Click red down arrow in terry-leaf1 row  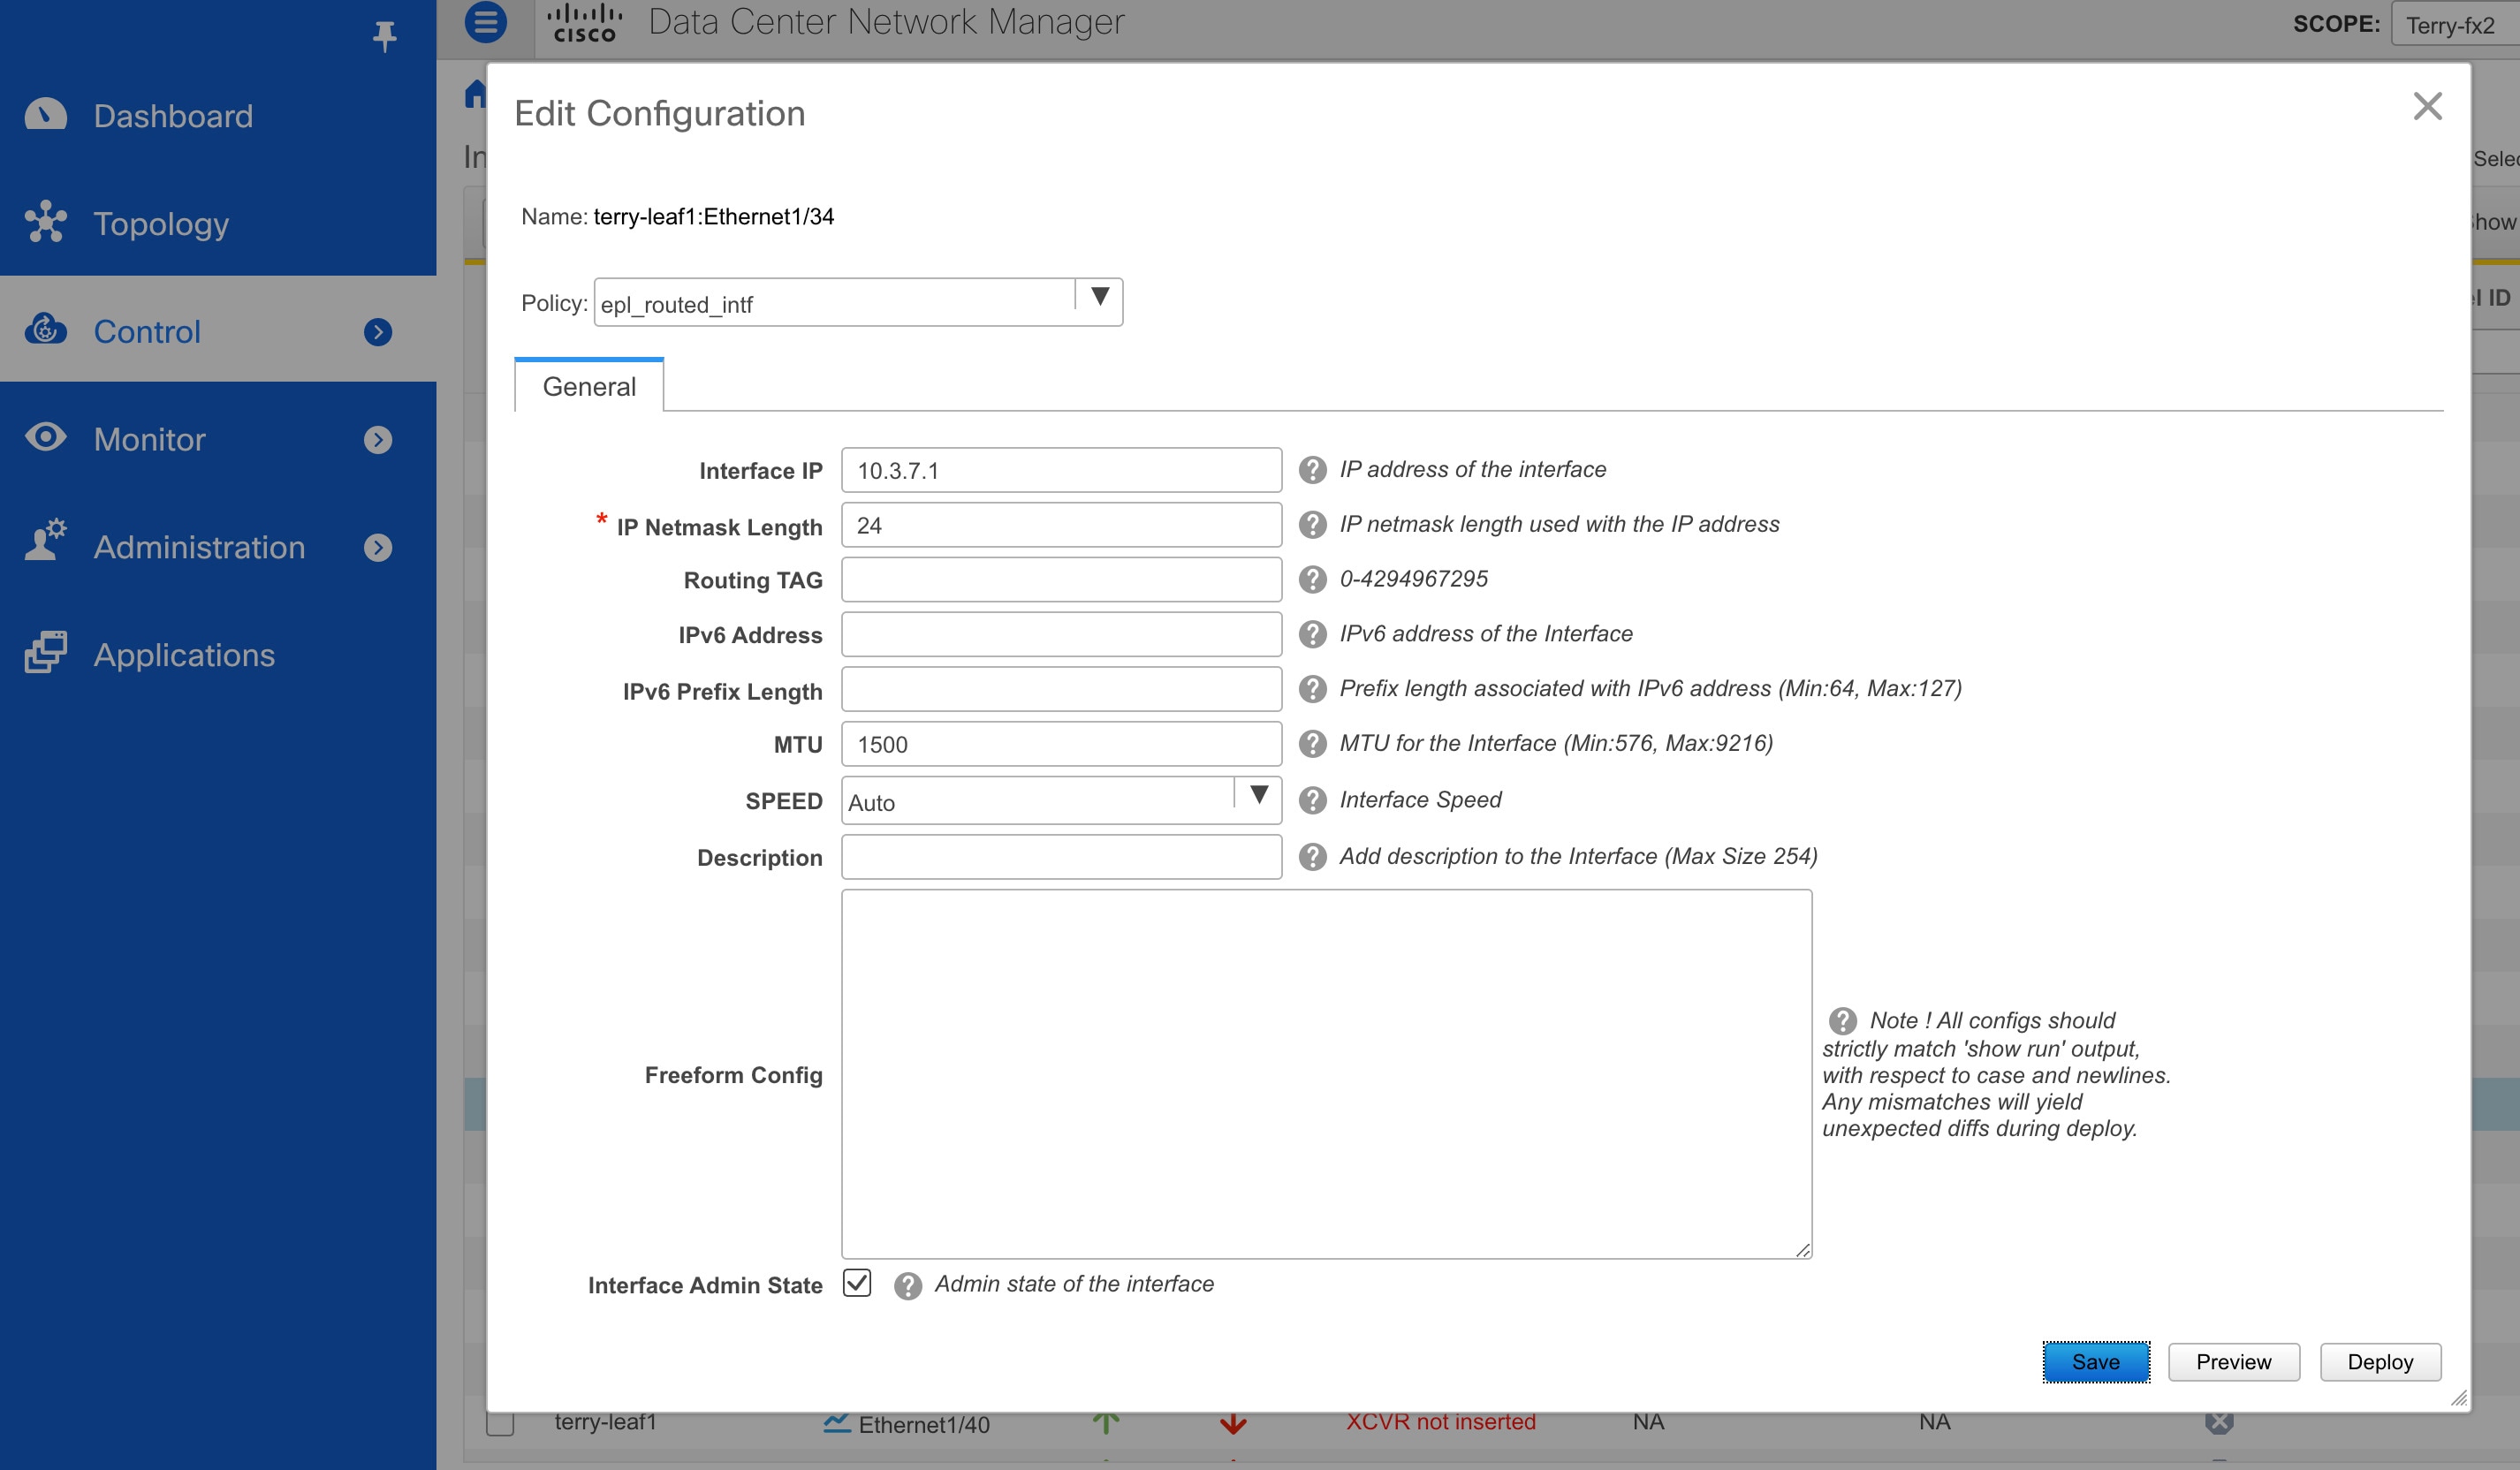(x=1233, y=1424)
